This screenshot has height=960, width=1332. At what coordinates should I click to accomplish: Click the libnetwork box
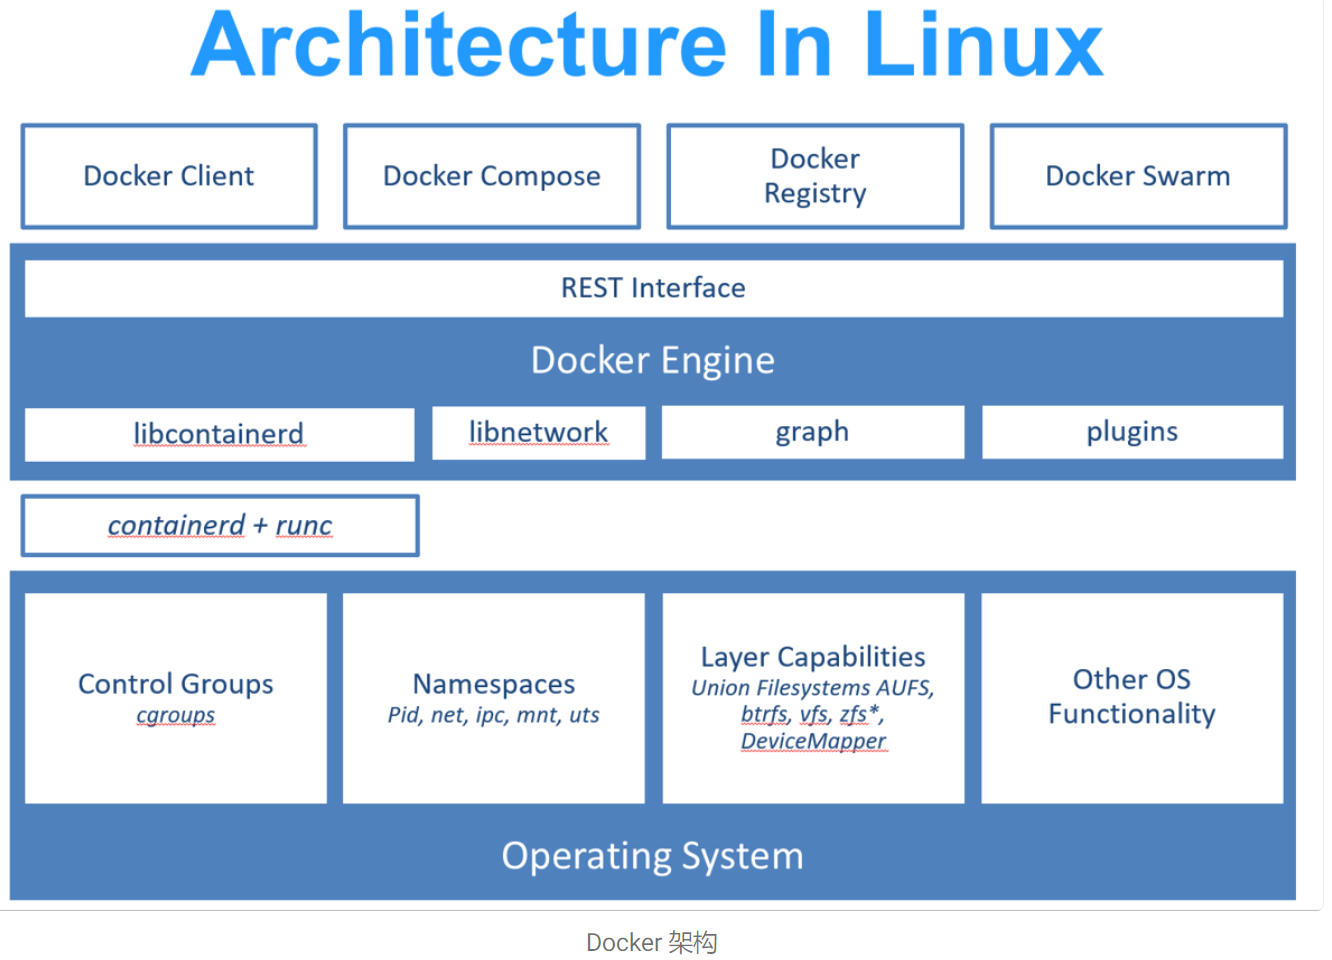(x=538, y=432)
